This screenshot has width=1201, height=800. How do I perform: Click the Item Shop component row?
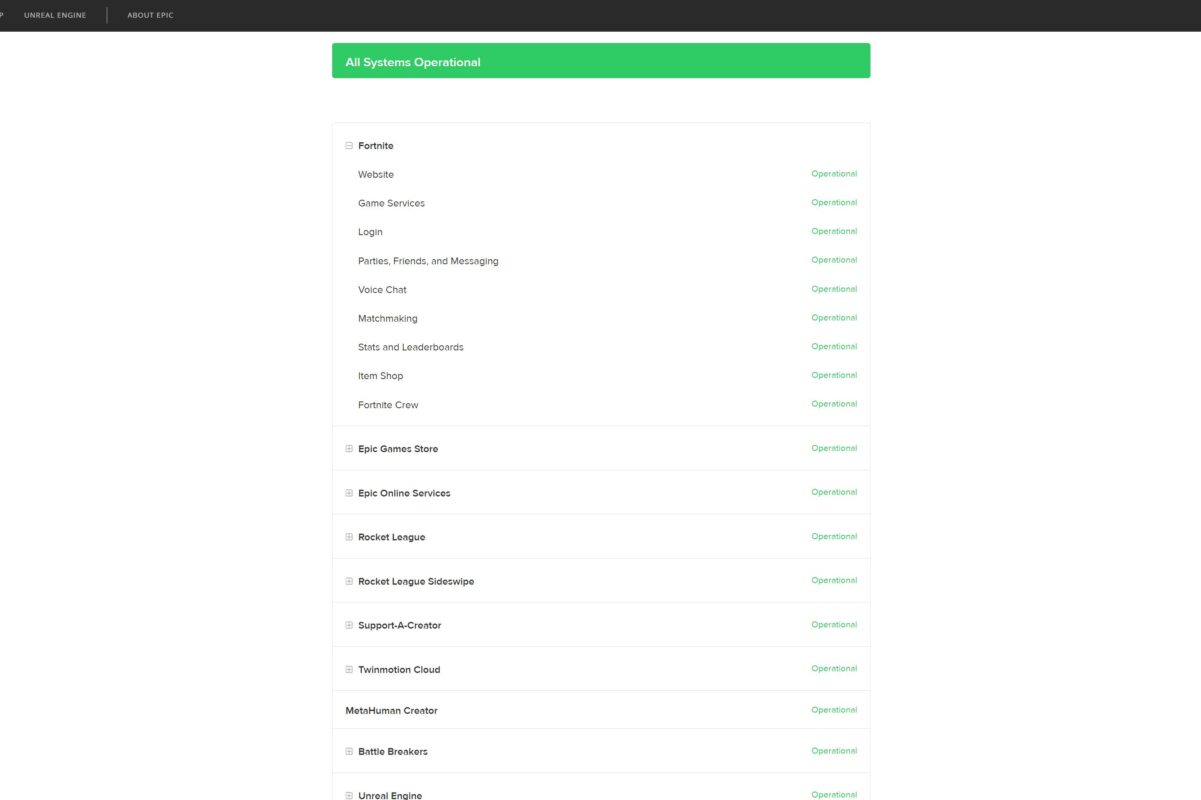[x=601, y=376]
